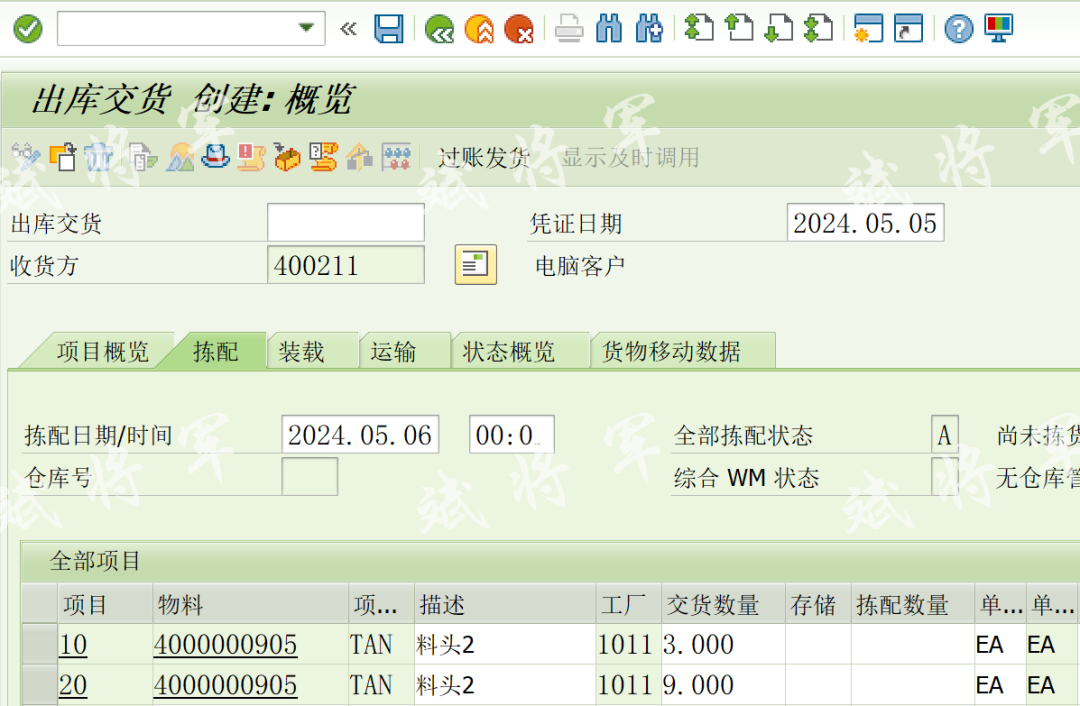Go to Previous Page icon
The image size is (1080, 706).
tap(739, 29)
